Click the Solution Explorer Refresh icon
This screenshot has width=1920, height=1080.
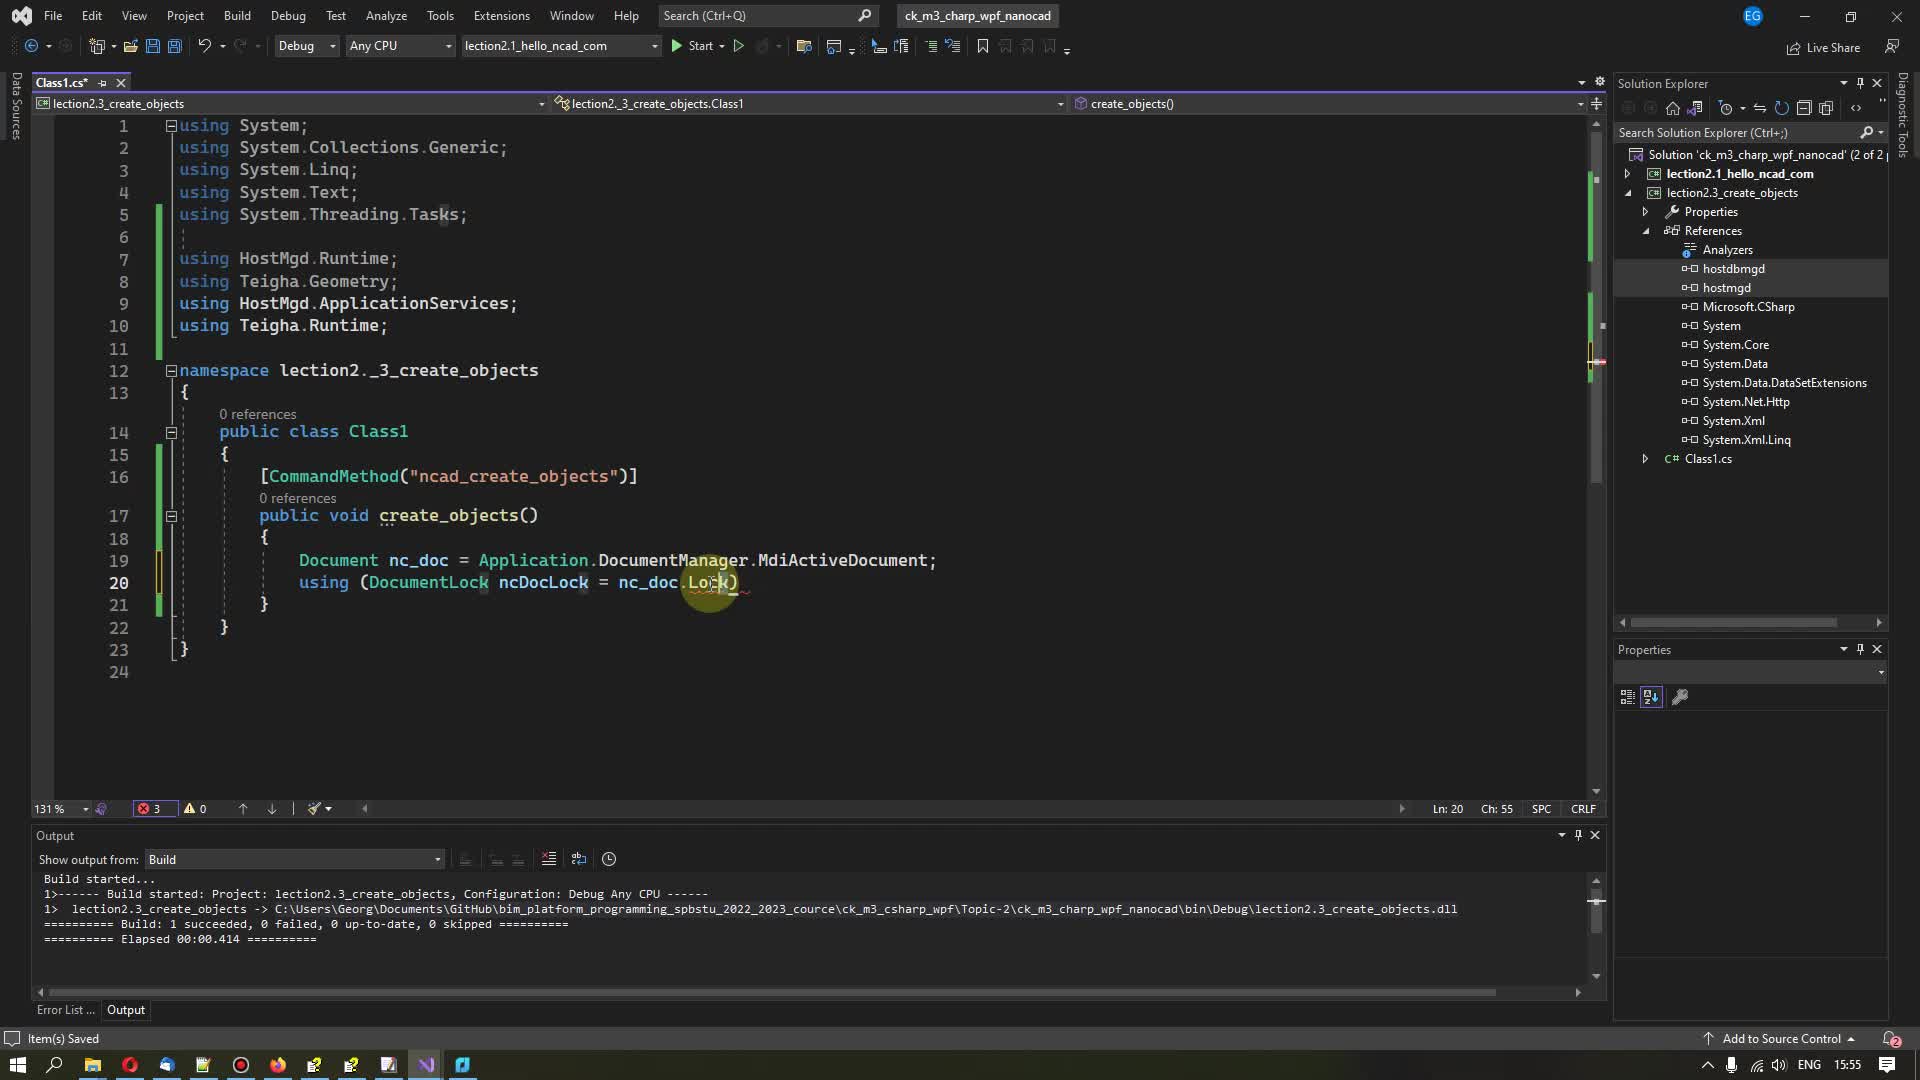[1782, 108]
